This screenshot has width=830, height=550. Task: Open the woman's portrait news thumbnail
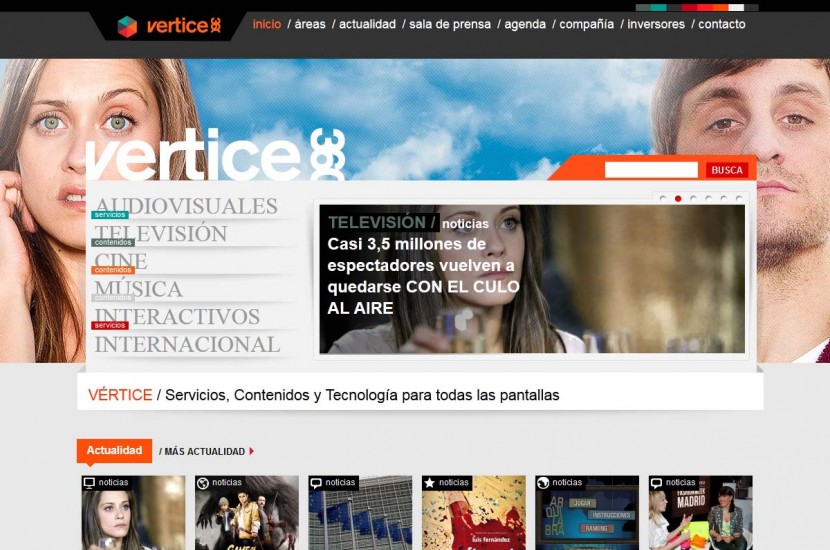tap(133, 512)
